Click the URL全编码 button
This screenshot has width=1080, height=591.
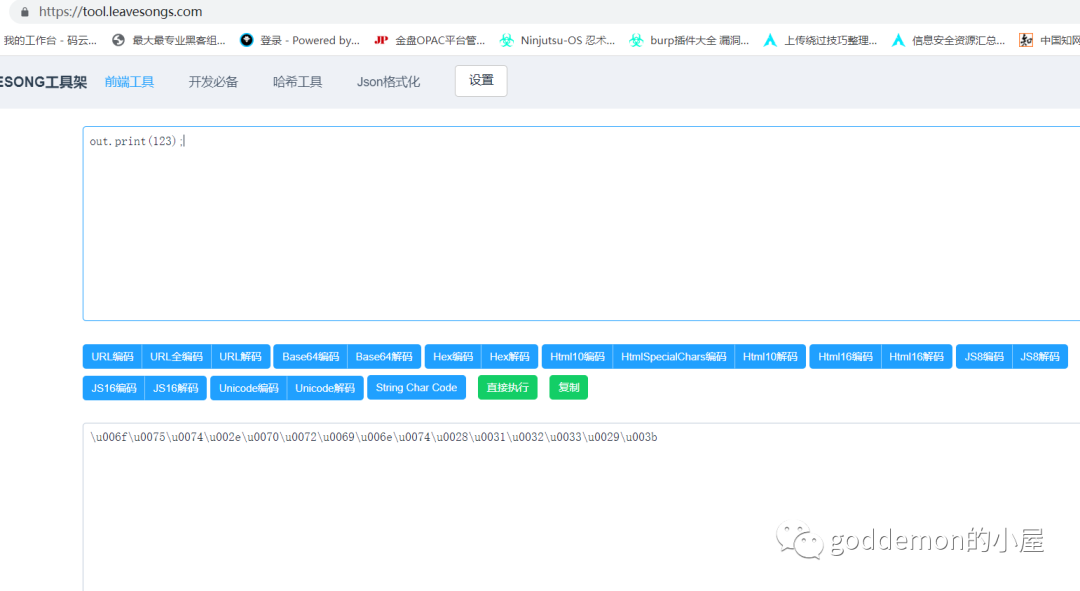[176, 357]
